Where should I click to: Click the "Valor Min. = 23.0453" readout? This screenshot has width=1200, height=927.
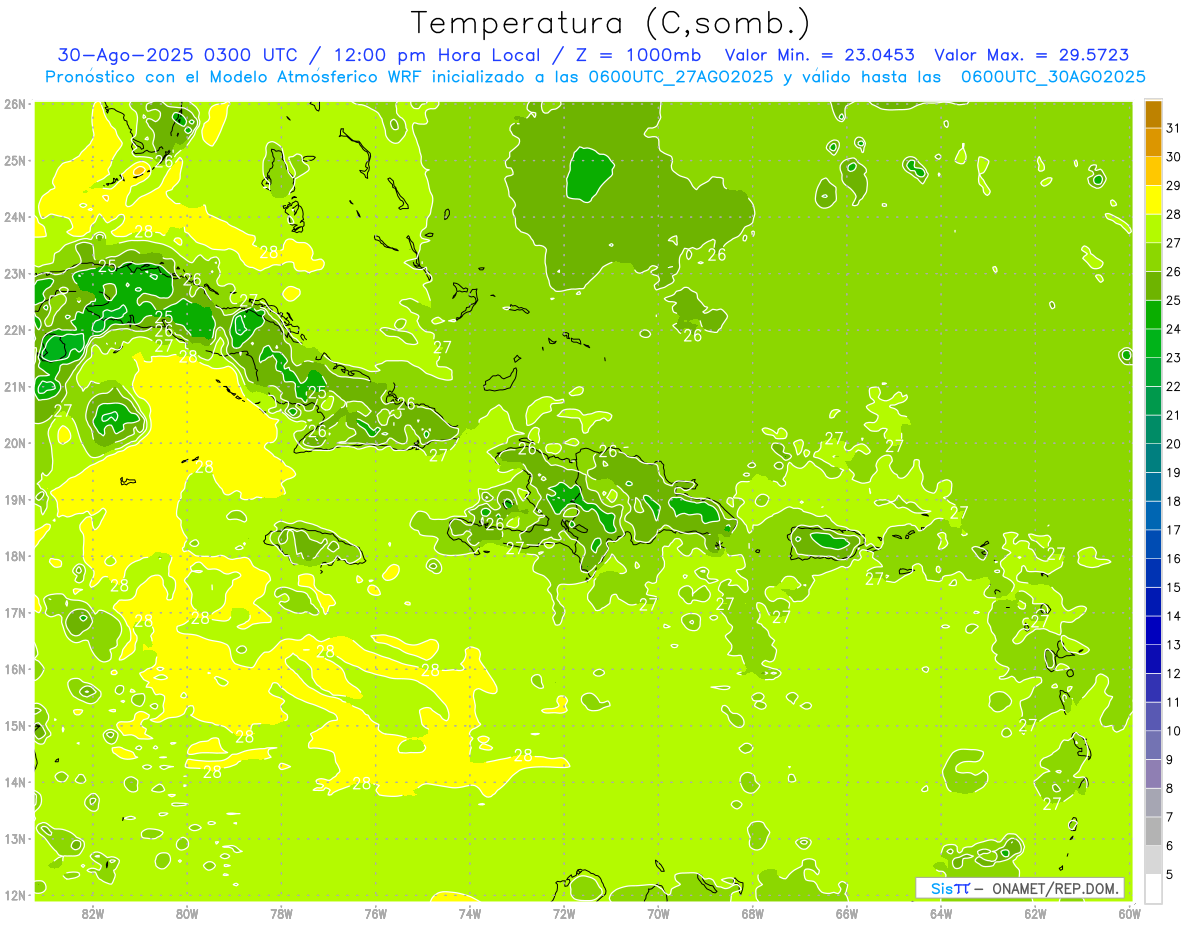tap(820, 55)
